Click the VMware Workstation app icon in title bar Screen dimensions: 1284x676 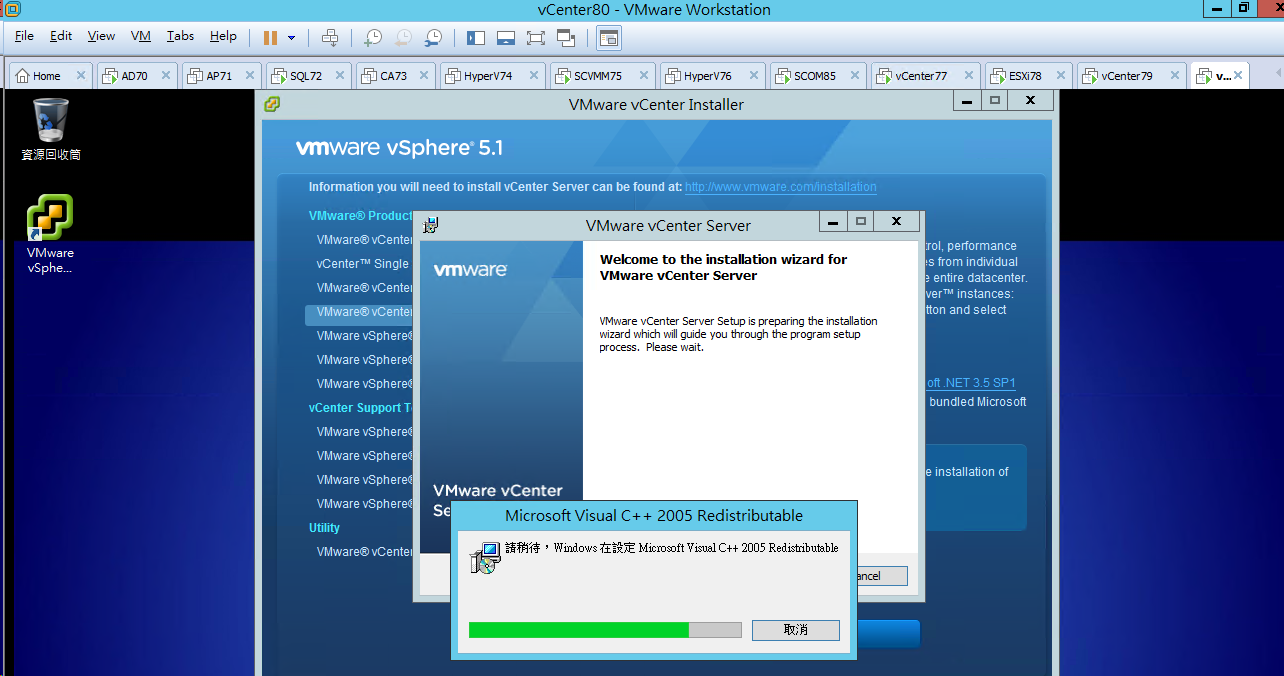click(x=12, y=9)
